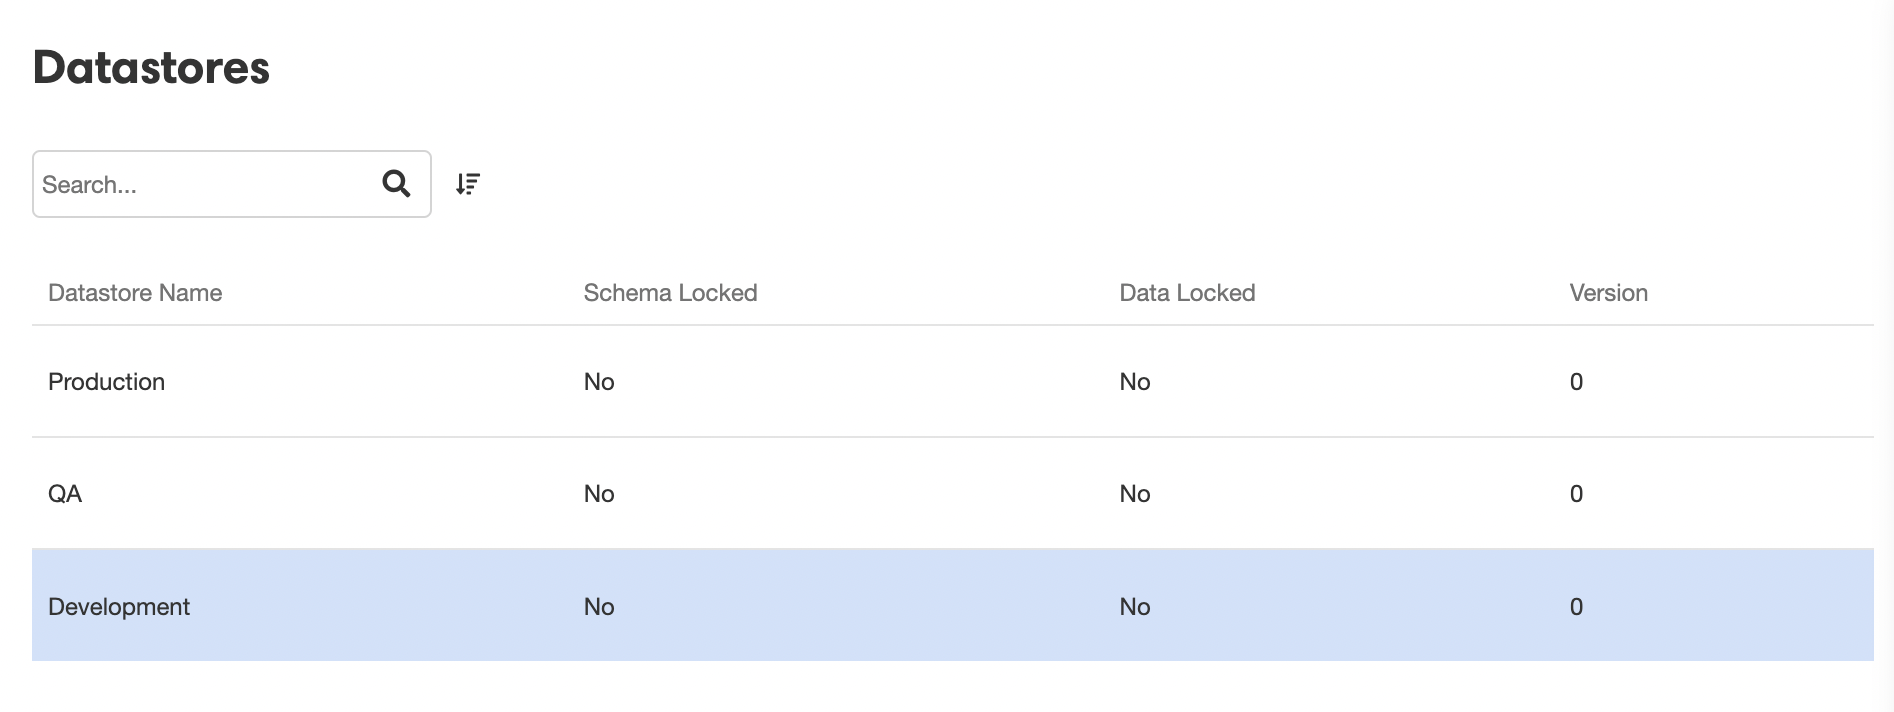Viewport: 1894px width, 712px height.
Task: Click the Data Locked column header
Action: [x=1187, y=293]
